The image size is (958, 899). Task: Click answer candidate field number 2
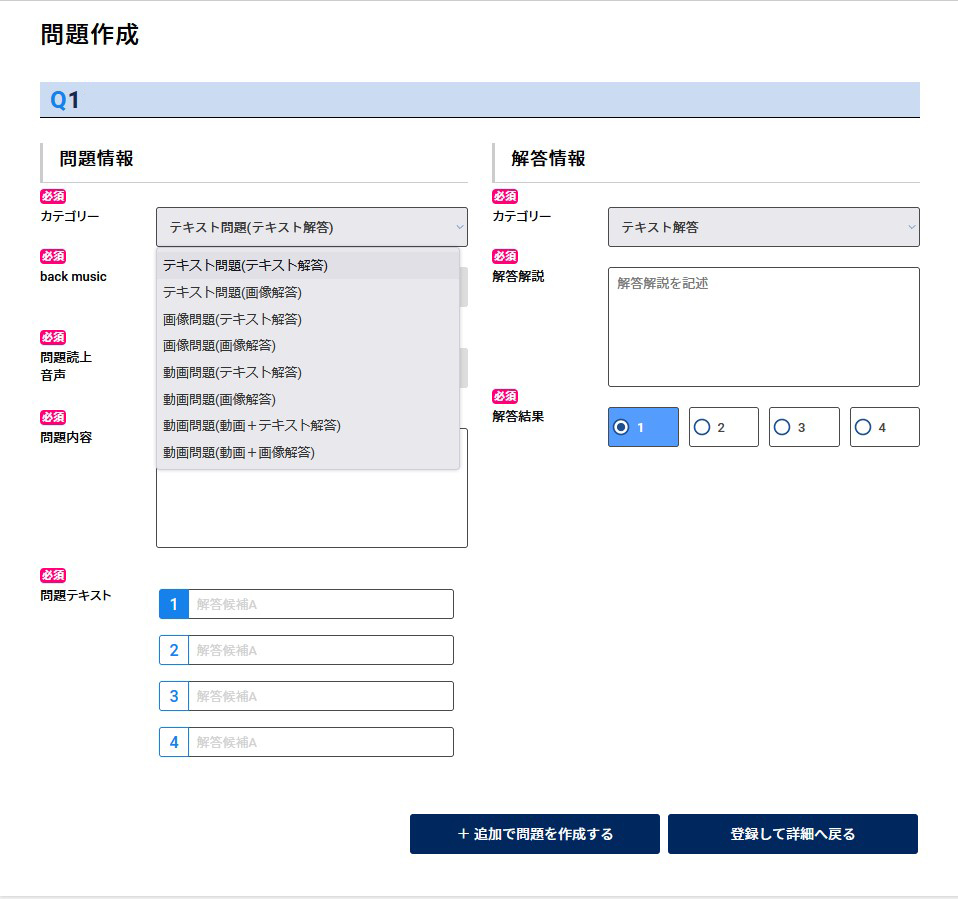tap(320, 650)
